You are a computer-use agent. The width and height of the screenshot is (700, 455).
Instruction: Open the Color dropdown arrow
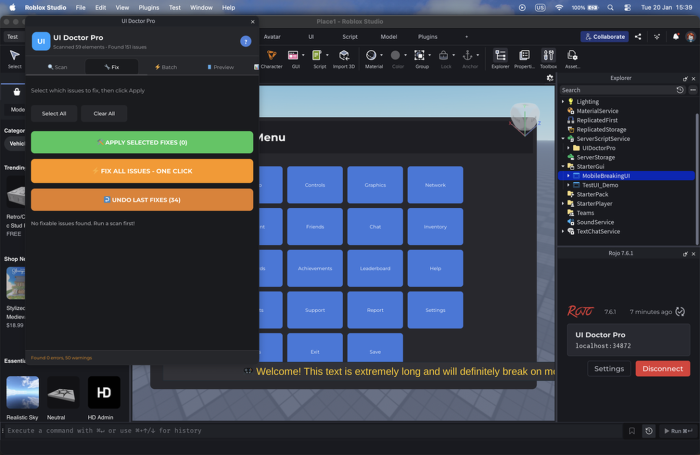[x=405, y=55]
